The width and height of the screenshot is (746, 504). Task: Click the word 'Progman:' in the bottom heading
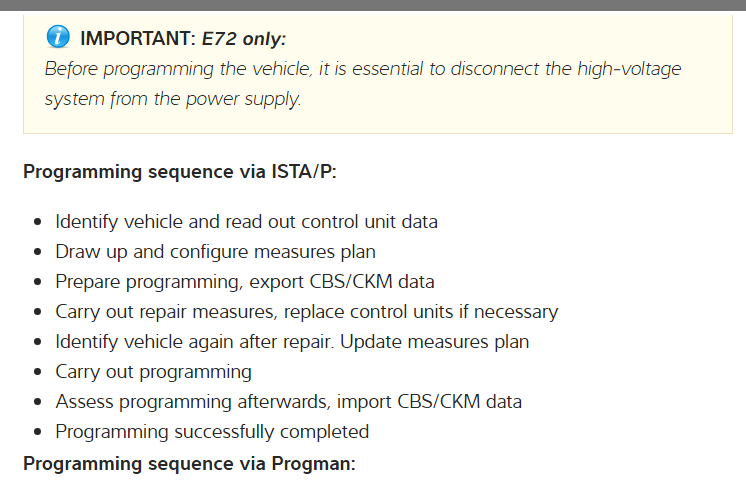[314, 463]
